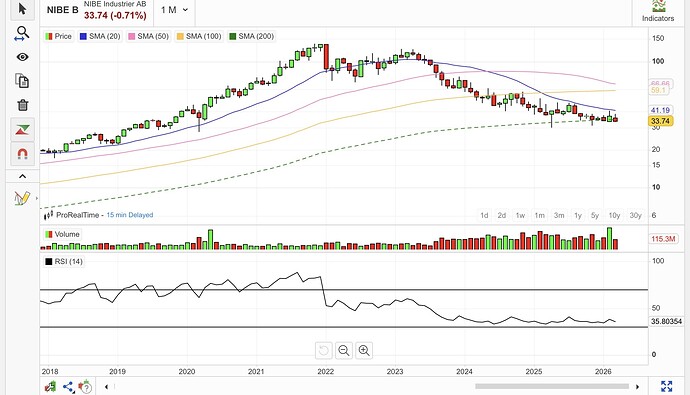This screenshot has height=395, width=690.
Task: Click the ProRealTime logo icon
Action: click(48, 215)
